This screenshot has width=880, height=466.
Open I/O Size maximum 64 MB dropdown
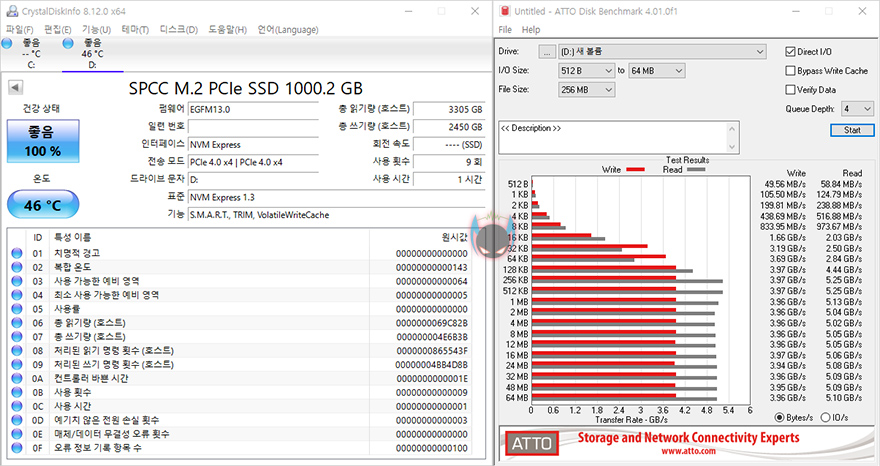click(657, 71)
